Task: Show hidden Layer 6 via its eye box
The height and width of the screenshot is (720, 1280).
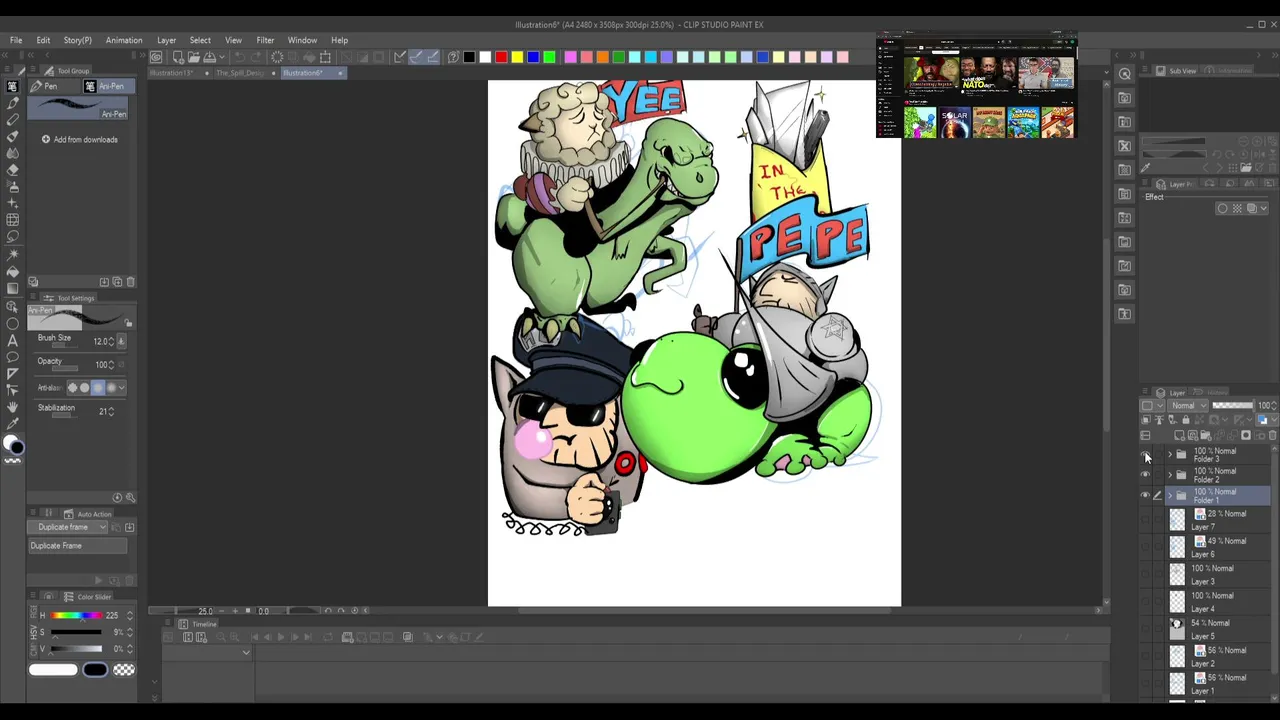Action: coord(1145,545)
